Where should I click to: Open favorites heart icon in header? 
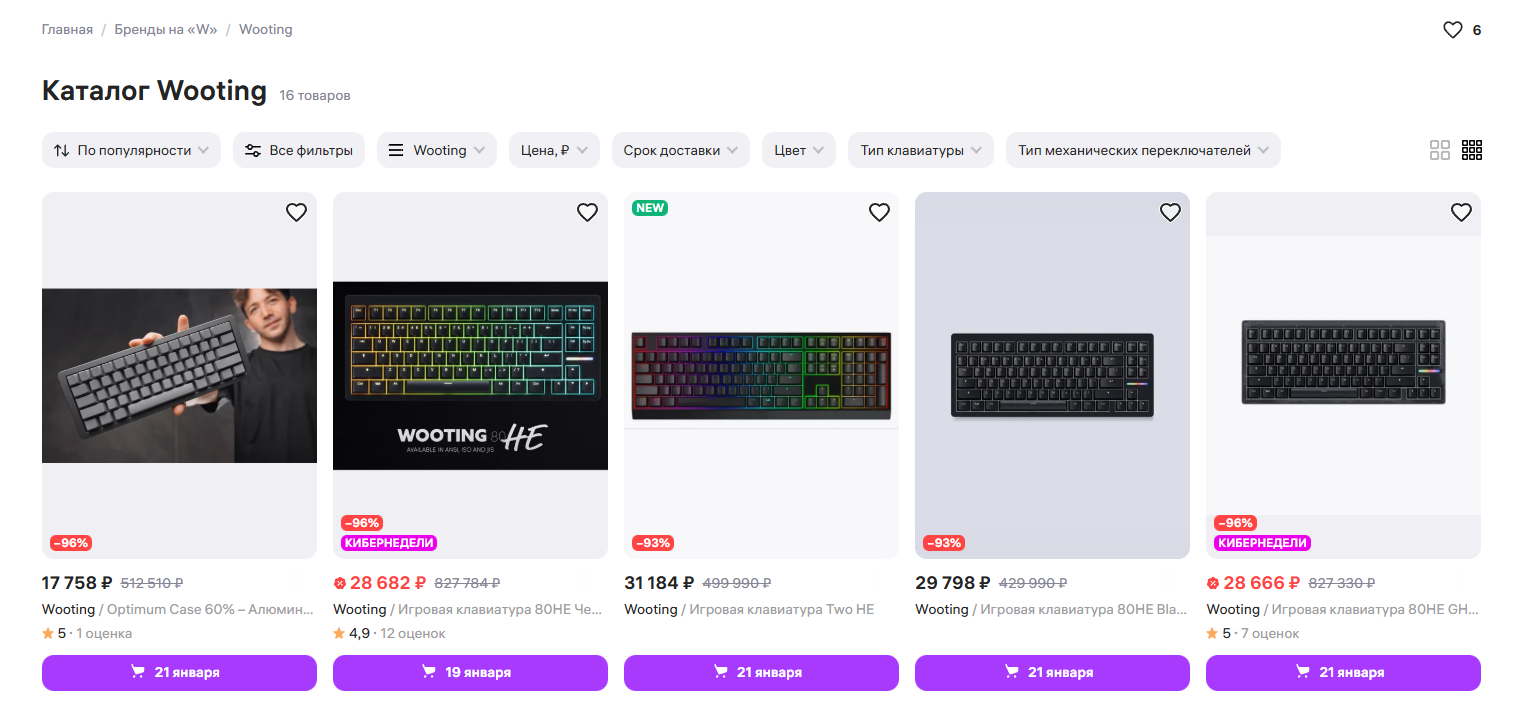coord(1452,30)
